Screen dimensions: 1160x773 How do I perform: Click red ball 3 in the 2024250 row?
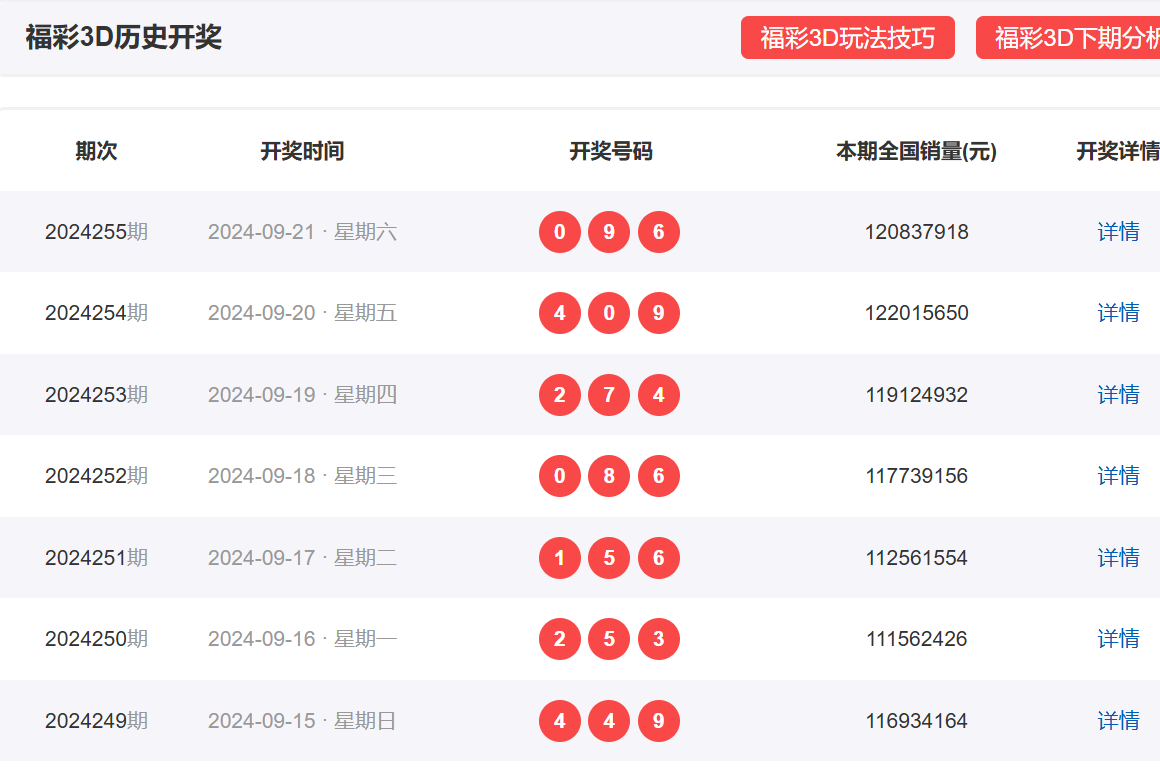tap(658, 639)
